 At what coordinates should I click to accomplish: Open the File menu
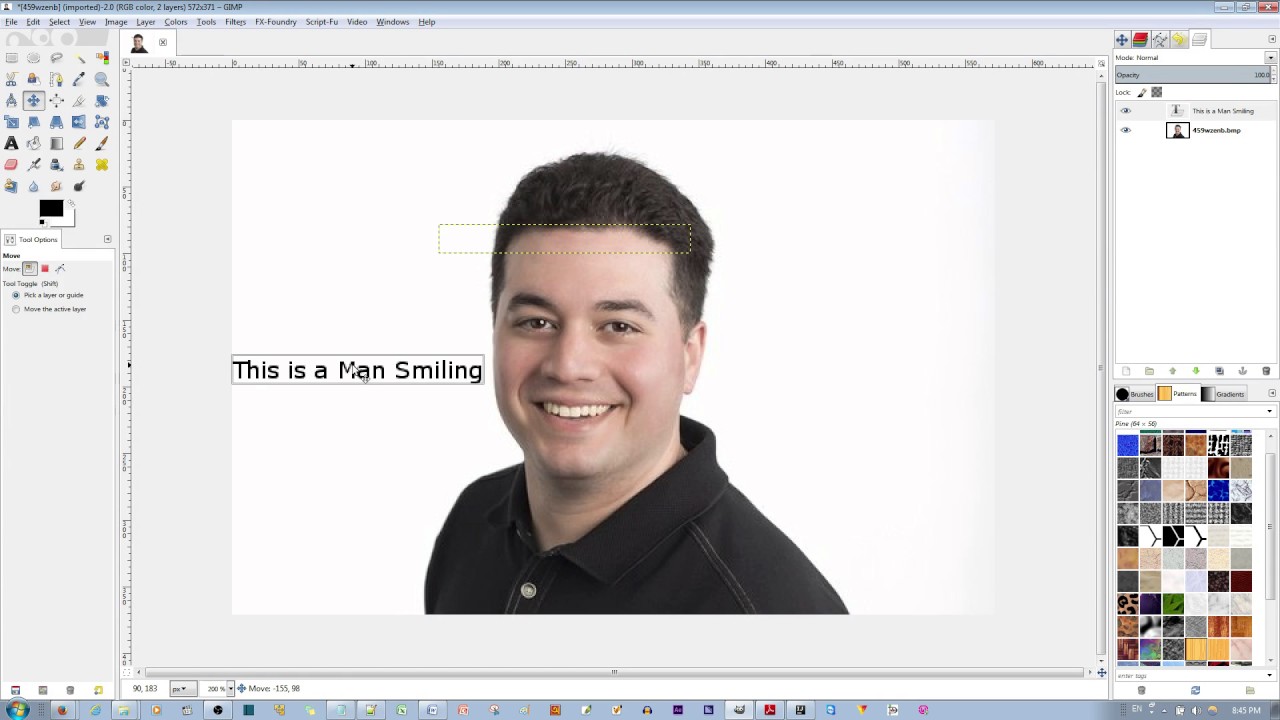[11, 22]
